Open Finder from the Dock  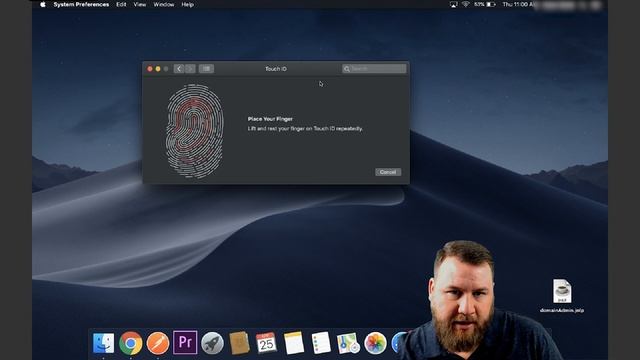point(103,342)
